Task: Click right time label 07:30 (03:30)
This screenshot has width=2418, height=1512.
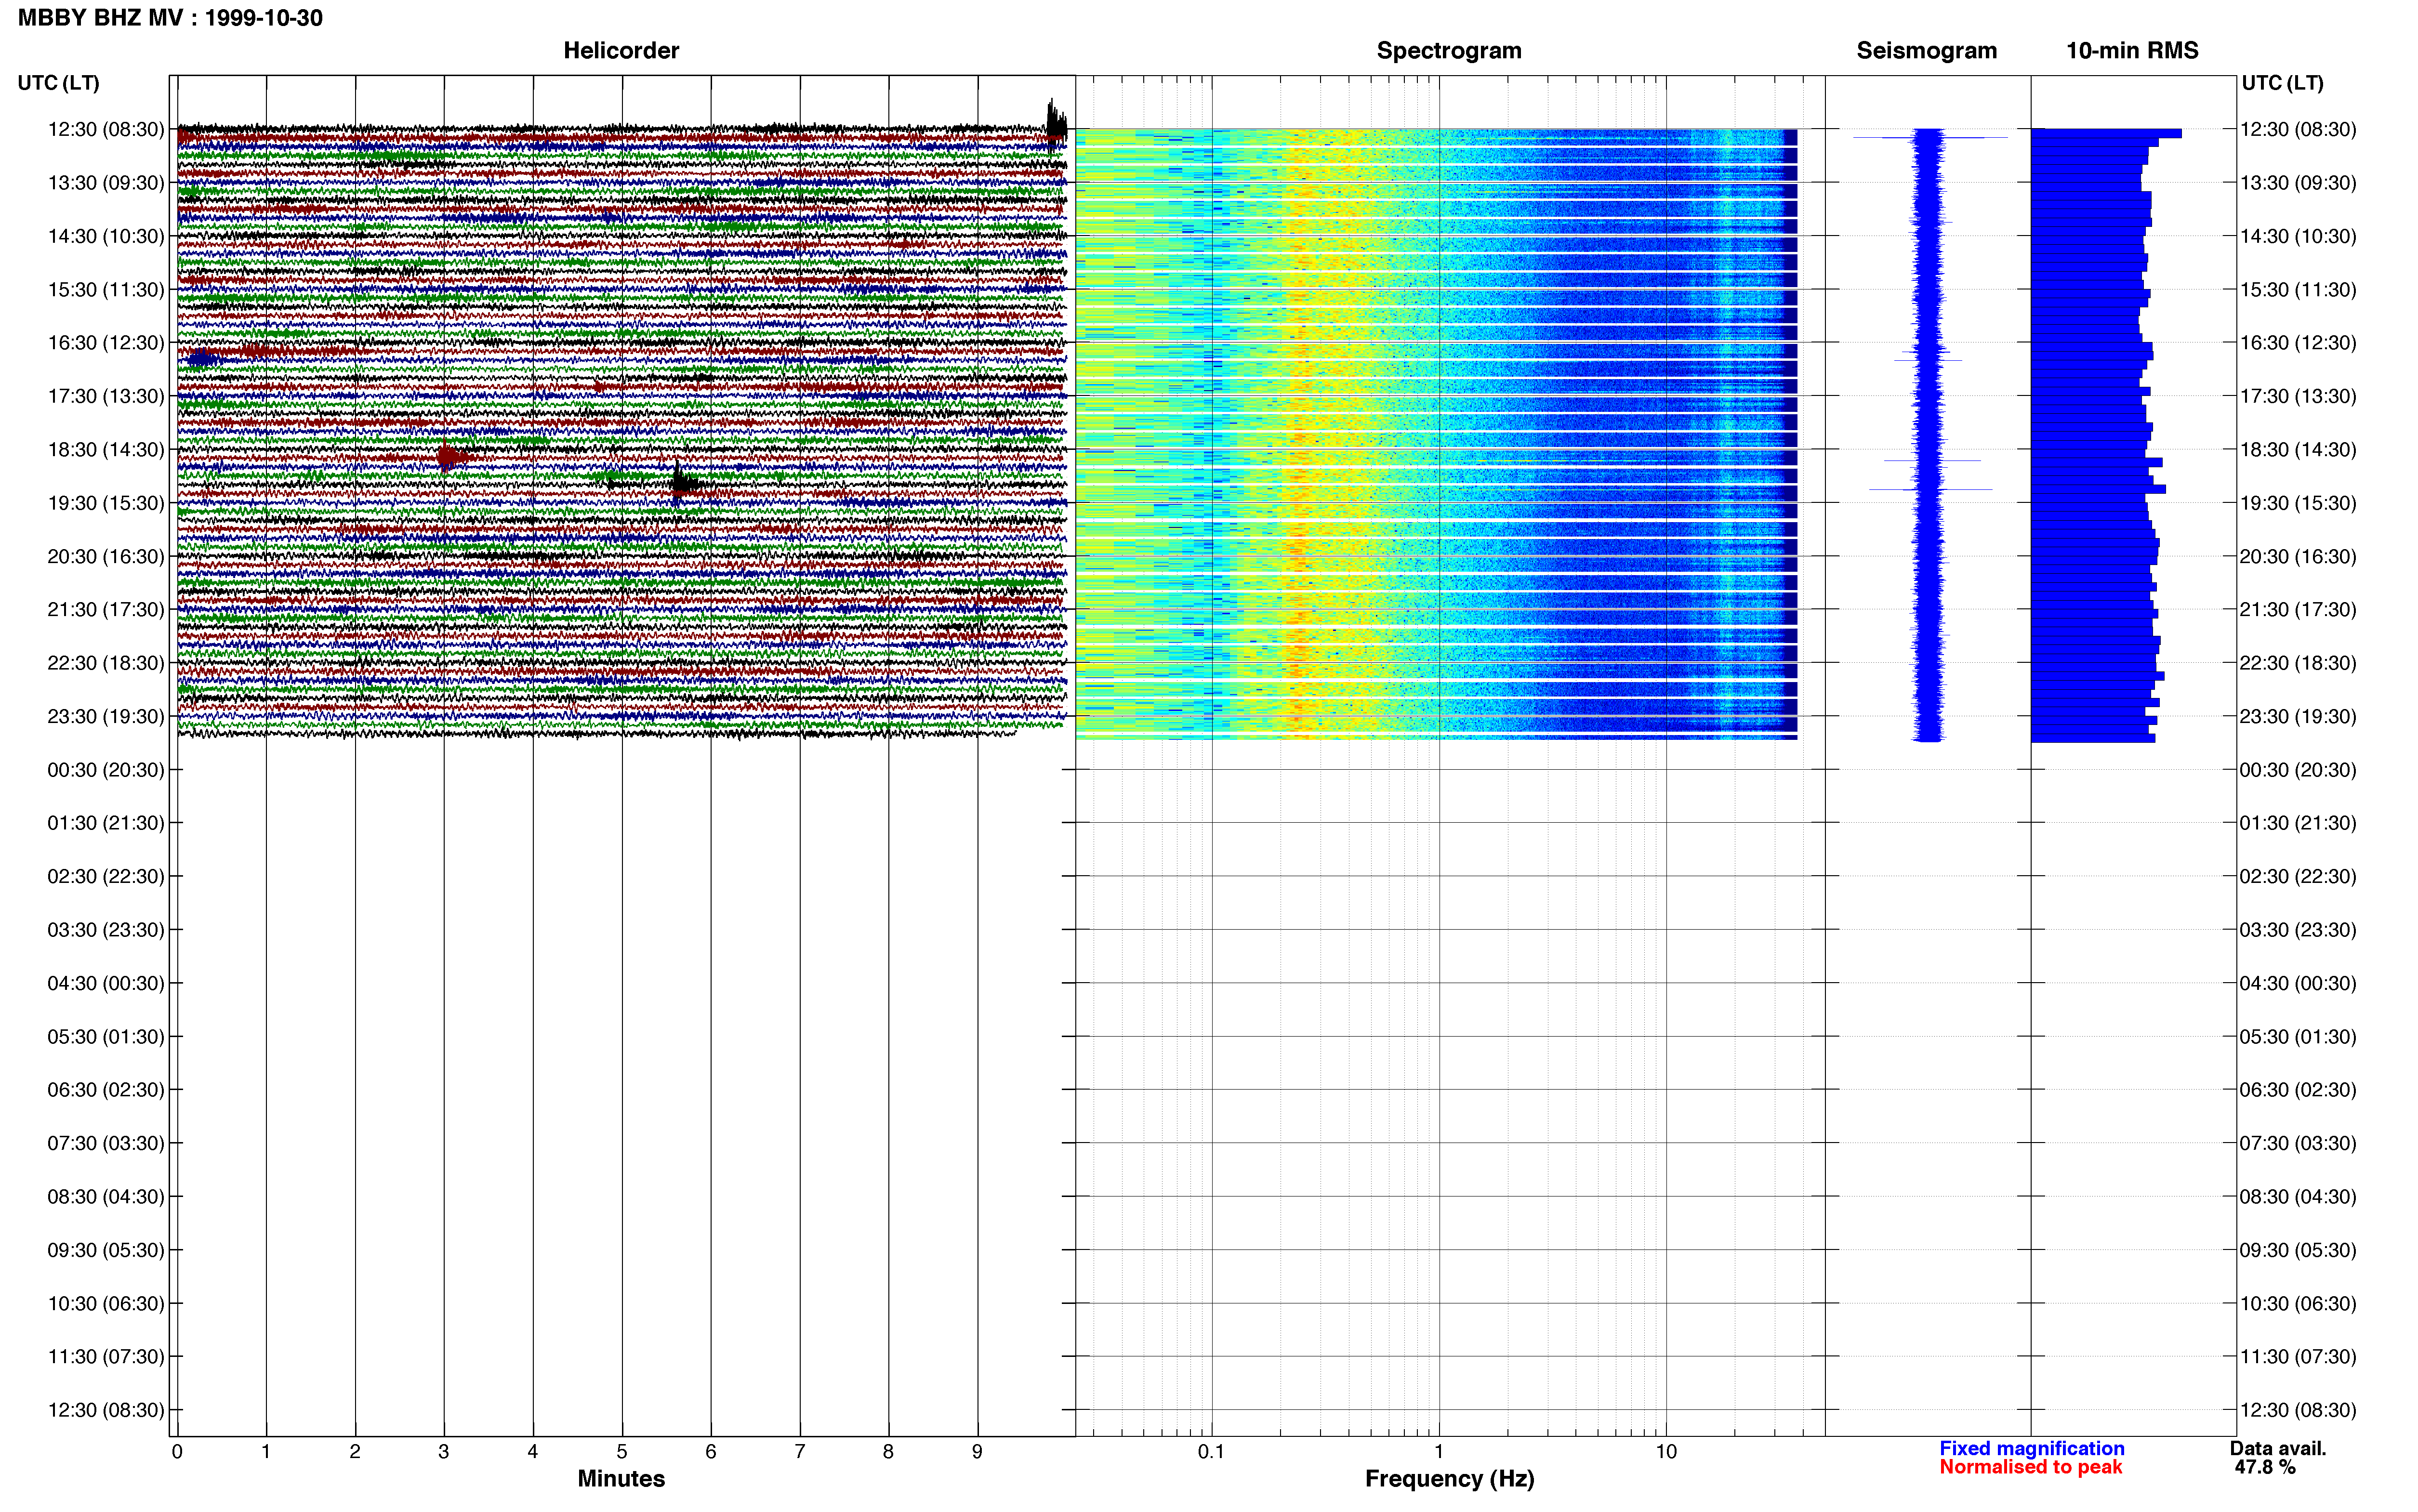Action: [x=2298, y=1143]
